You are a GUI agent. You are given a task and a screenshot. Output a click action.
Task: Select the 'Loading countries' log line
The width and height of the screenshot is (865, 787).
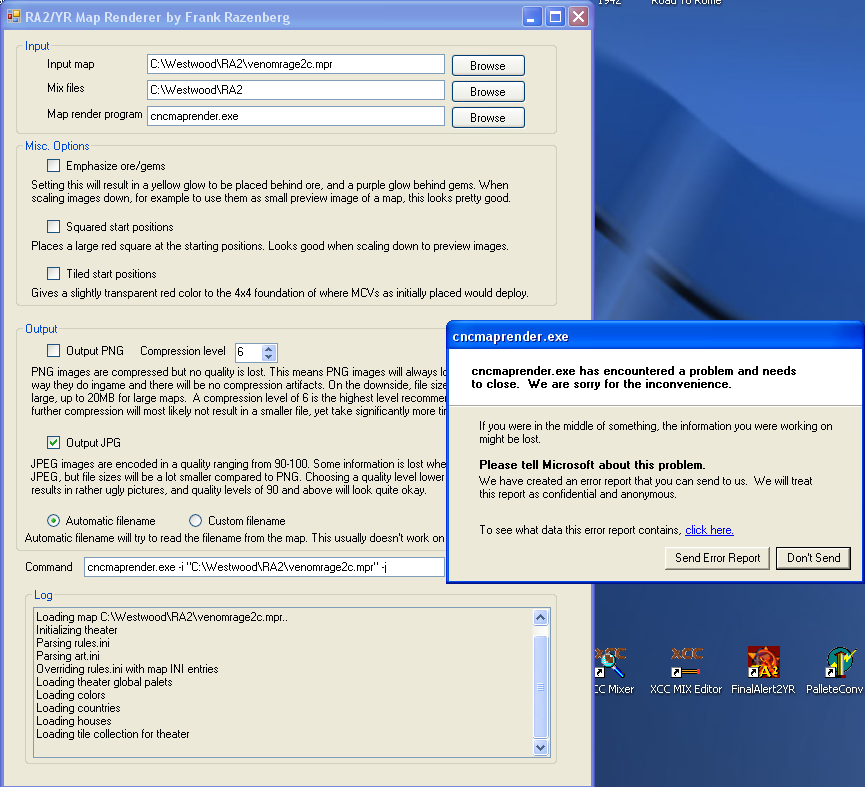coord(78,708)
